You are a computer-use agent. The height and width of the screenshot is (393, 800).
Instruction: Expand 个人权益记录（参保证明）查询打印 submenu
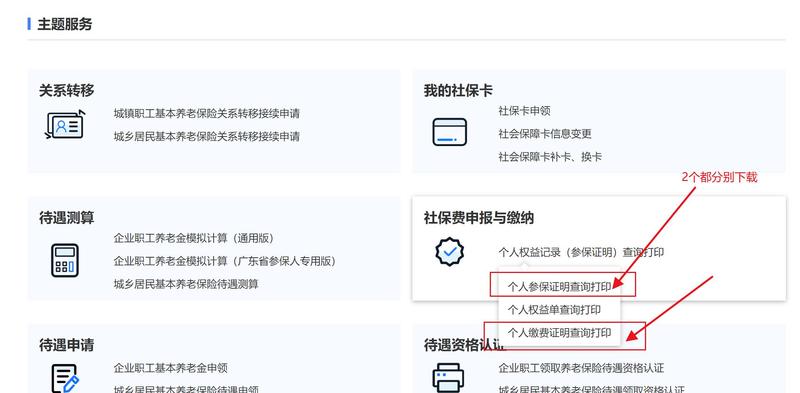pos(581,252)
